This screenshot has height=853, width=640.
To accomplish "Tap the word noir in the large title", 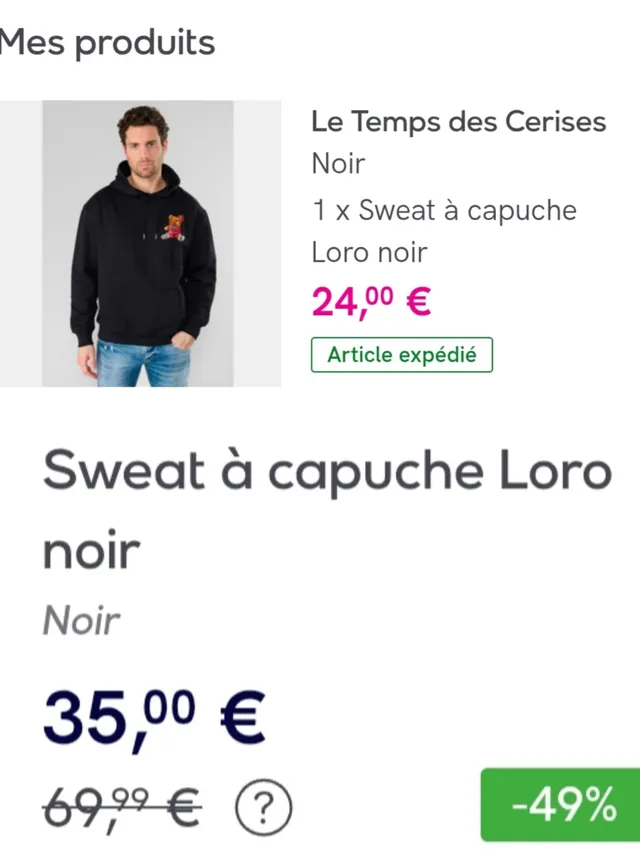I will click(92, 549).
